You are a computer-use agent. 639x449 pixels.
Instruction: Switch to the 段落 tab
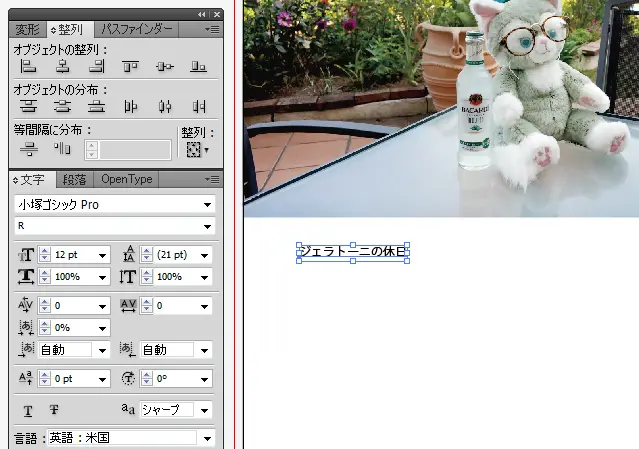[x=74, y=179]
